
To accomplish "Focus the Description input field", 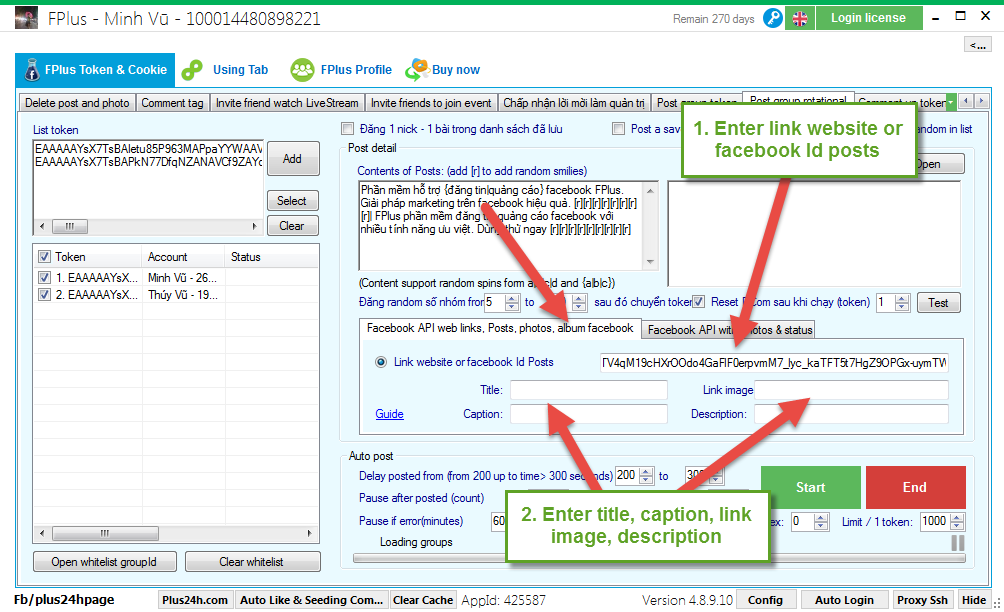I will click(x=851, y=414).
